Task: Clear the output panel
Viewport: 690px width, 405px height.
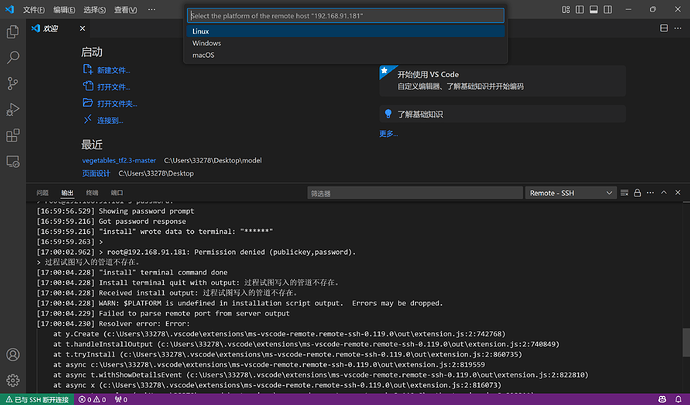Action: coord(624,193)
